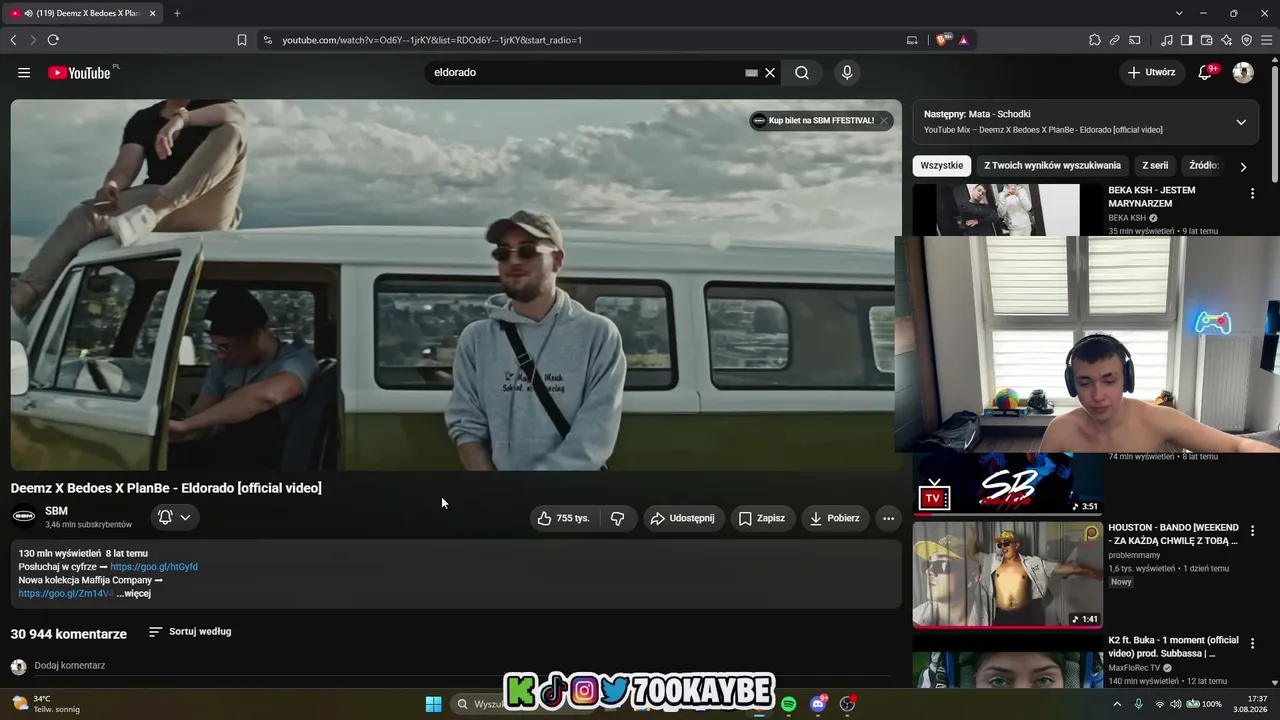Go back to previous page
The height and width of the screenshot is (720, 1280).
[x=13, y=40]
